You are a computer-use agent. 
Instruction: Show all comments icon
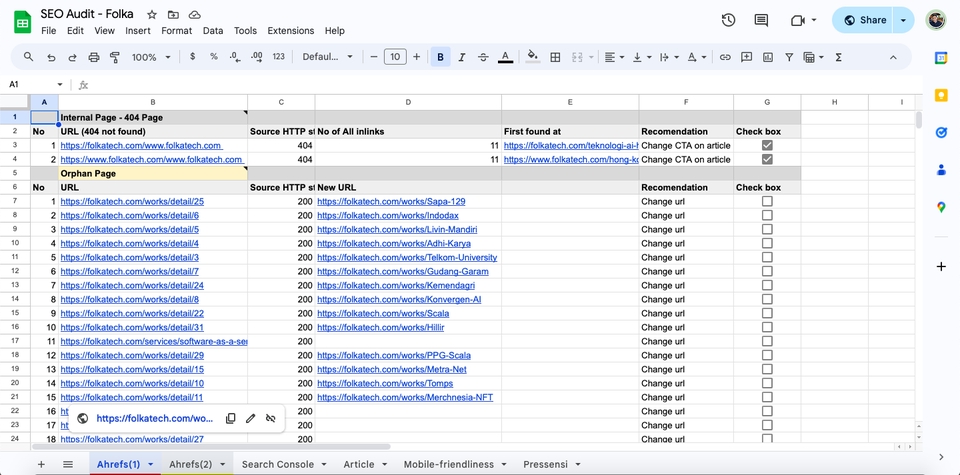(x=761, y=20)
